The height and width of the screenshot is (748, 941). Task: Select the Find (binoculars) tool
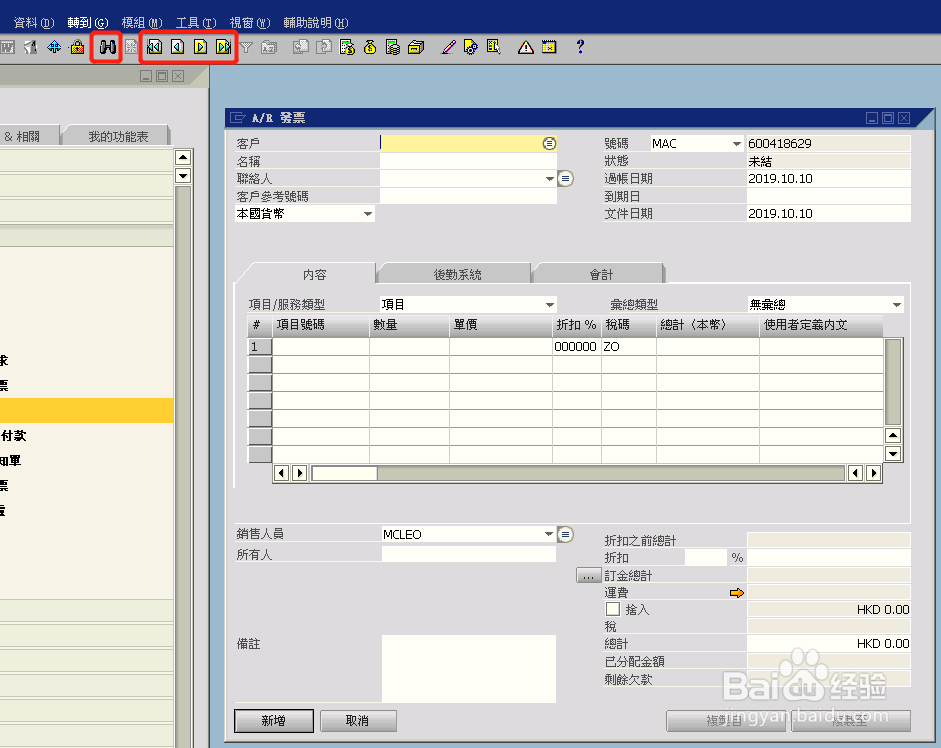[106, 46]
